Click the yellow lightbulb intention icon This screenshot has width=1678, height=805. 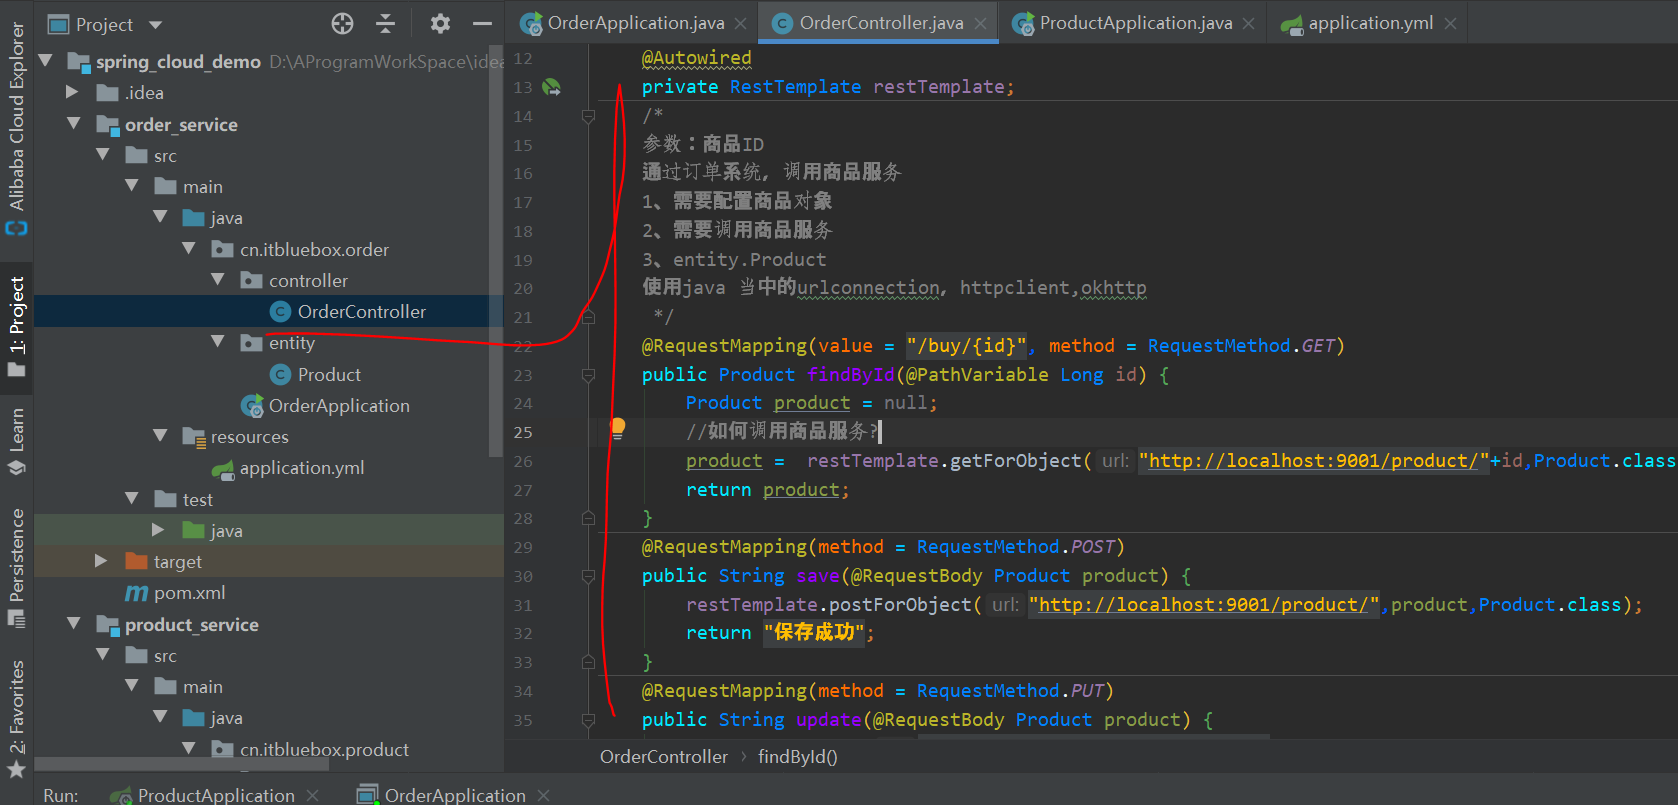[x=618, y=429]
